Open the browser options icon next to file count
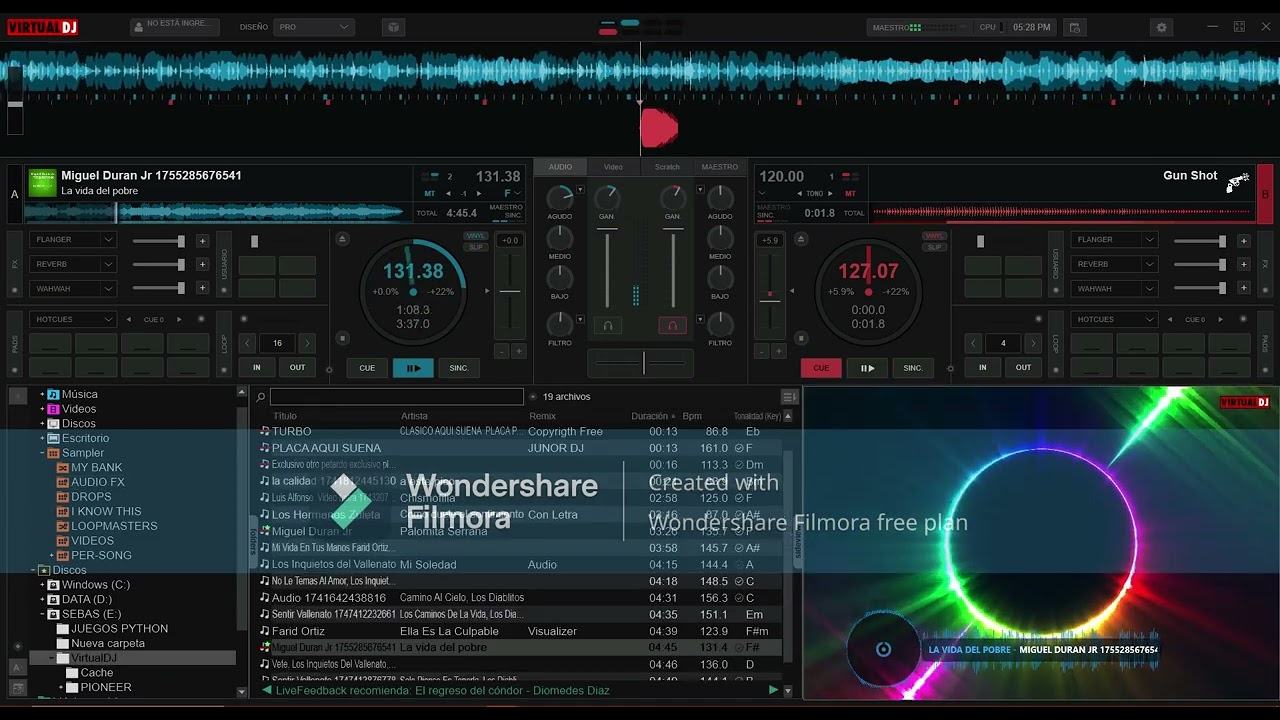The width and height of the screenshot is (1280, 720). [x=789, y=397]
